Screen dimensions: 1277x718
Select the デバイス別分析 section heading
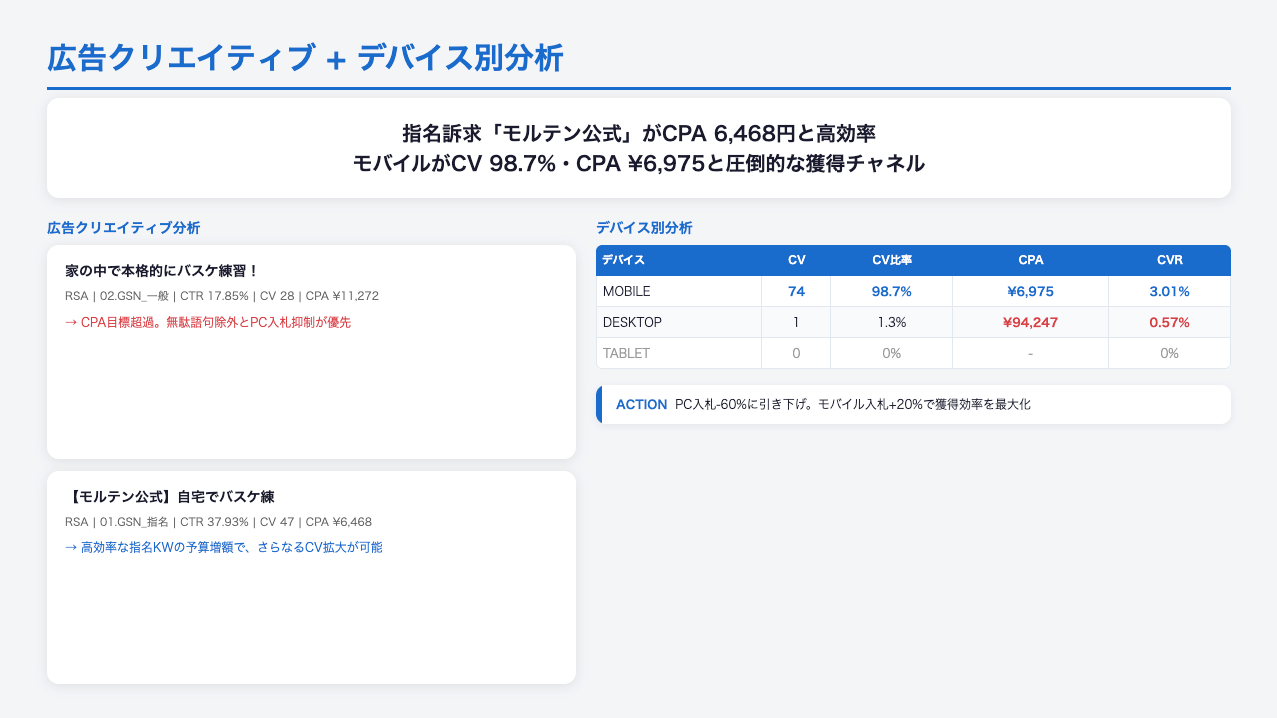point(643,228)
